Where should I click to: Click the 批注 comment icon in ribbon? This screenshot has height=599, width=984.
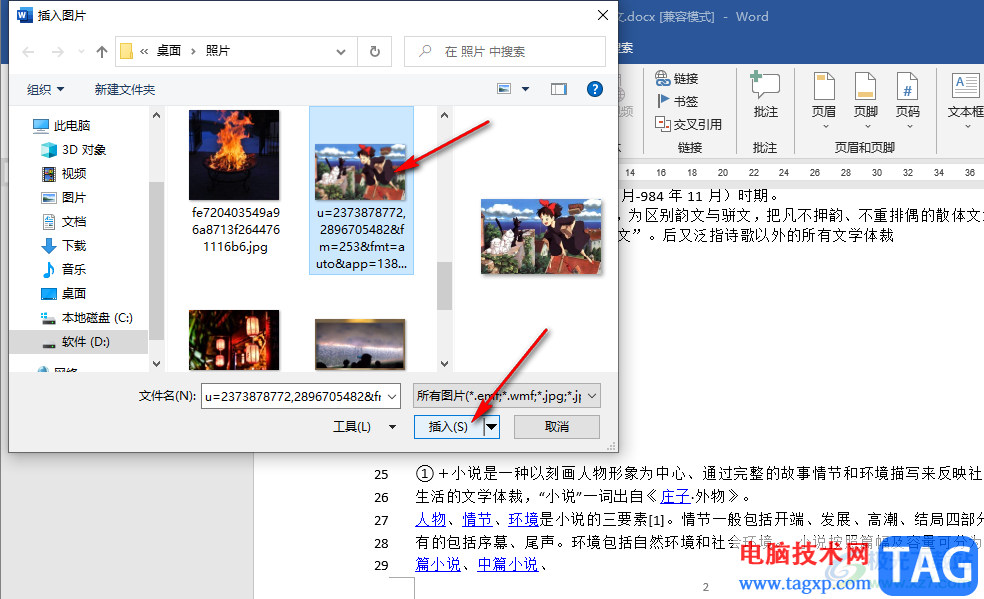[x=765, y=85]
